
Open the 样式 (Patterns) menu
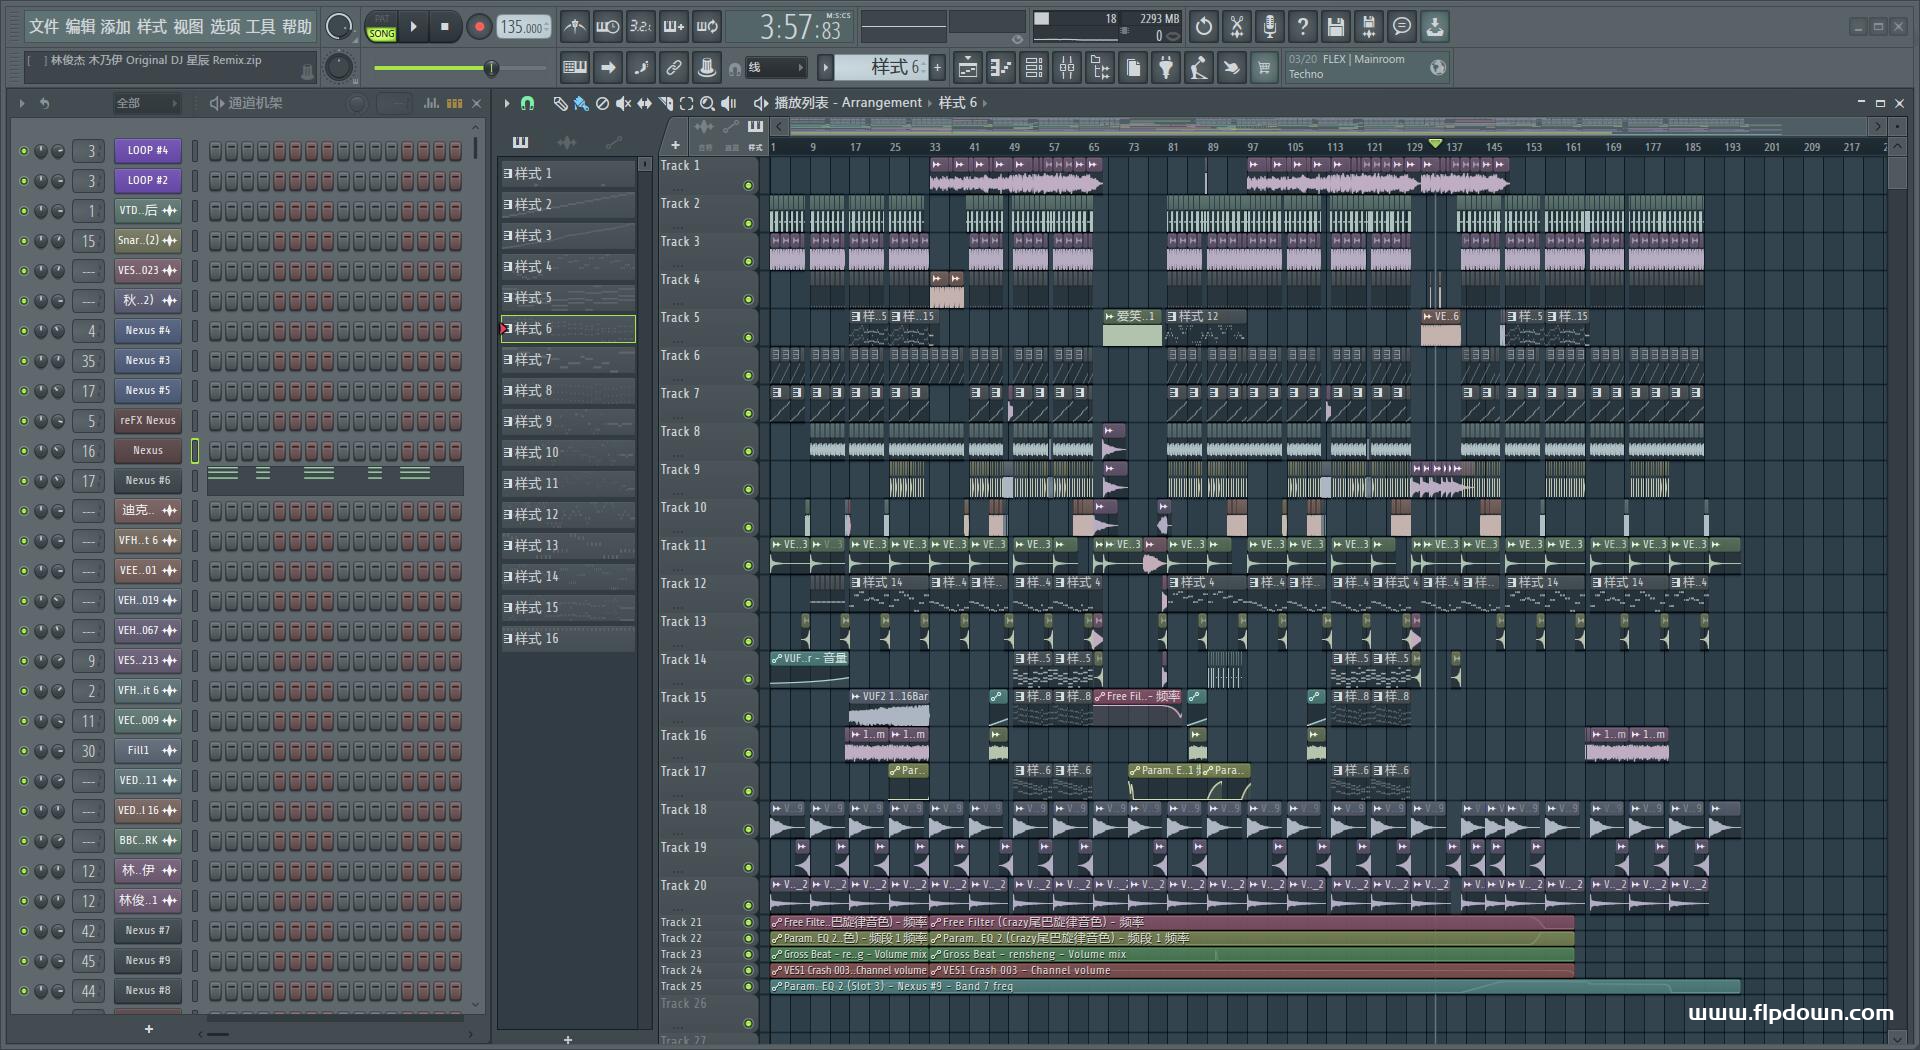tap(152, 27)
